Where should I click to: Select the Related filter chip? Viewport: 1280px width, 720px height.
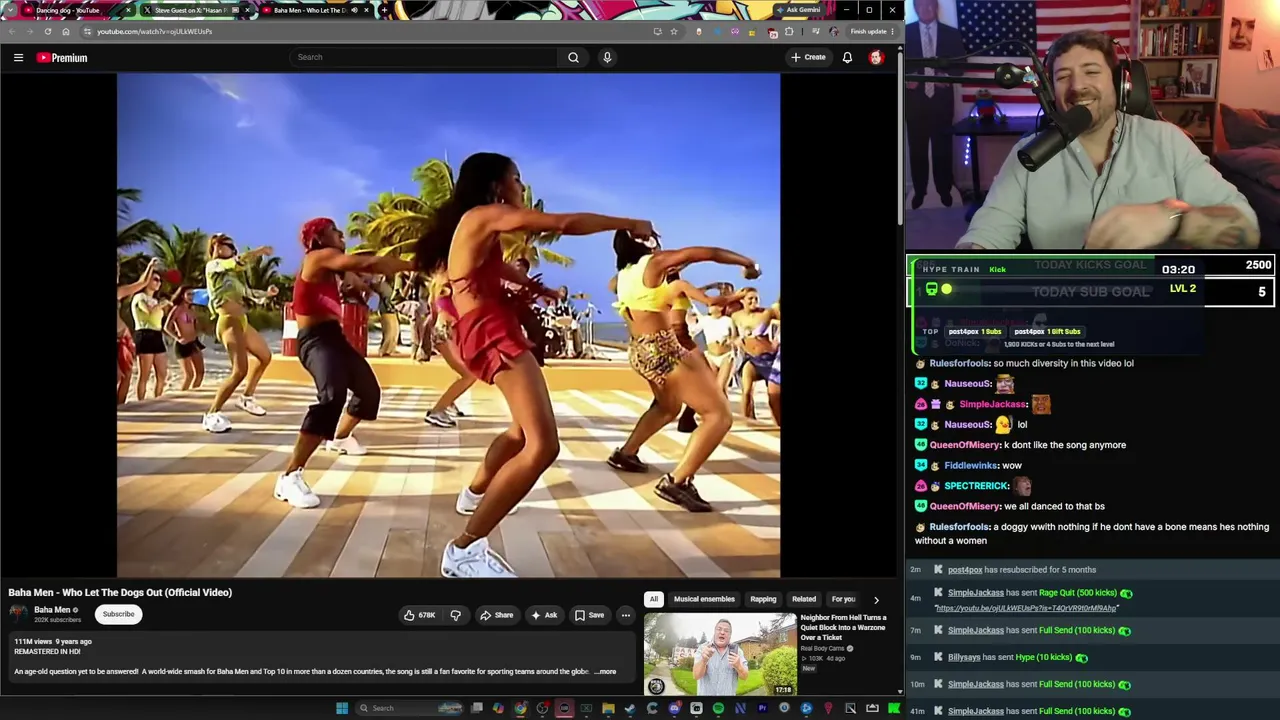[x=804, y=599]
